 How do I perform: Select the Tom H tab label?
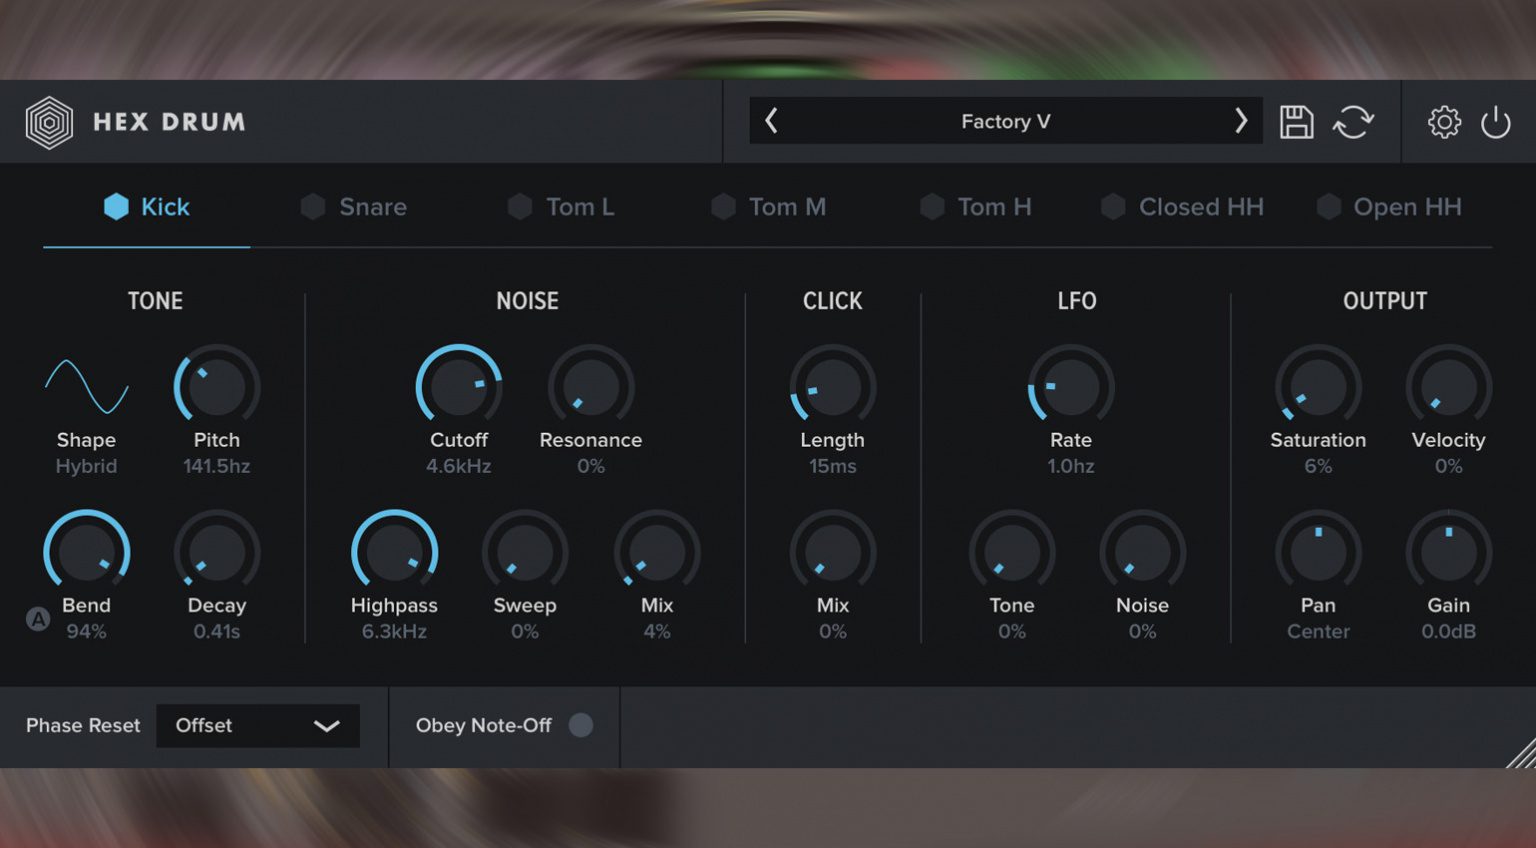click(x=994, y=207)
